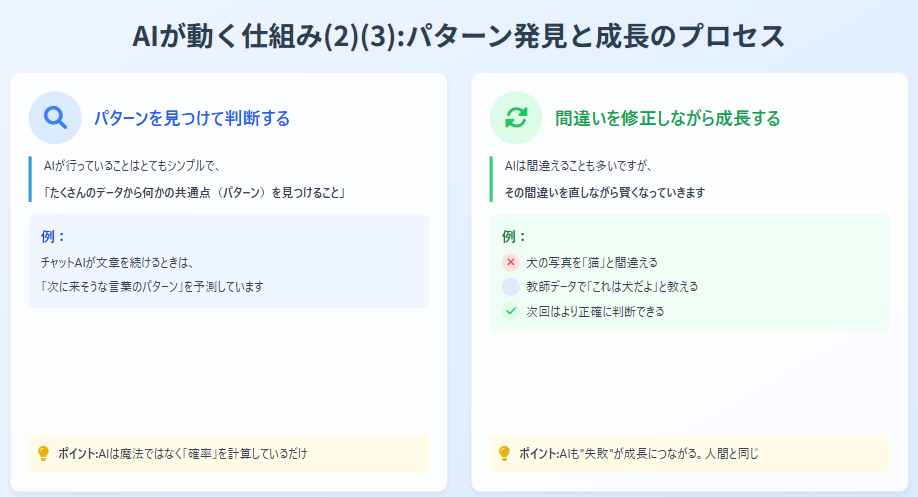This screenshot has height=497, width=918.
Task: Select the text 教師データで「これは犬だよ」と教える
Action: click(612, 287)
